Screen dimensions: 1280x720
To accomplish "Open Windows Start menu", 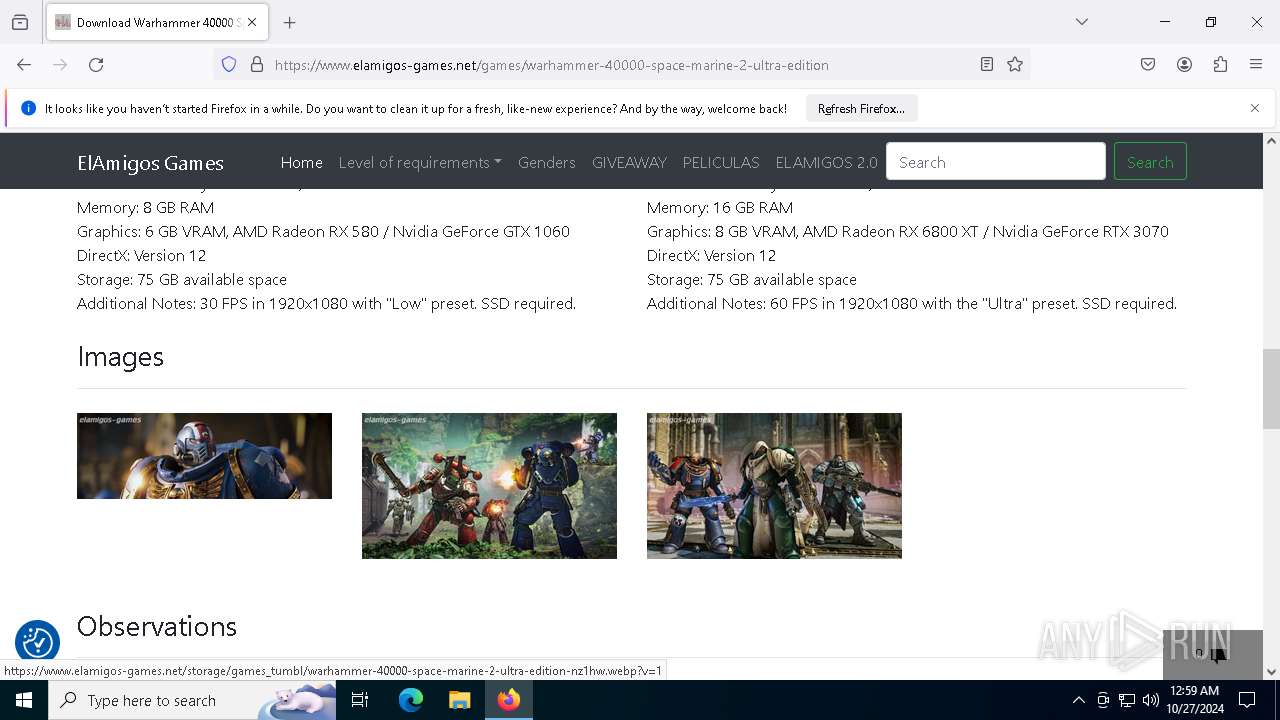I will coord(24,700).
